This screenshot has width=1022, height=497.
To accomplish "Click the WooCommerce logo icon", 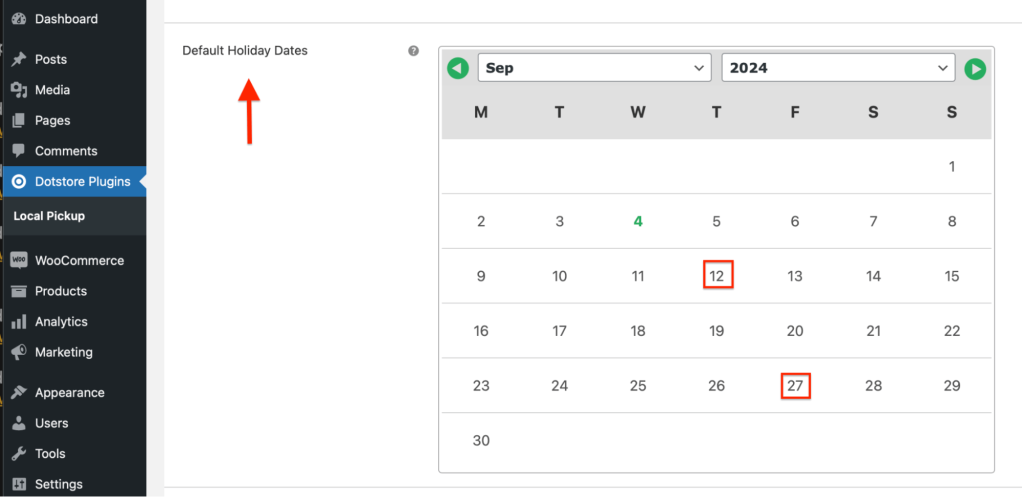I will click(x=19, y=261).
